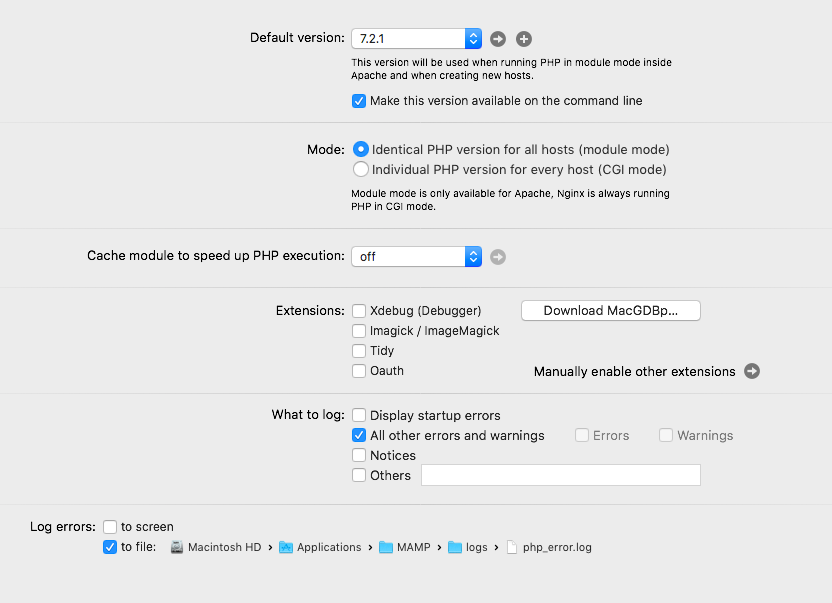Click the Others log text field
Image resolution: width=832 pixels, height=603 pixels.
click(560, 475)
